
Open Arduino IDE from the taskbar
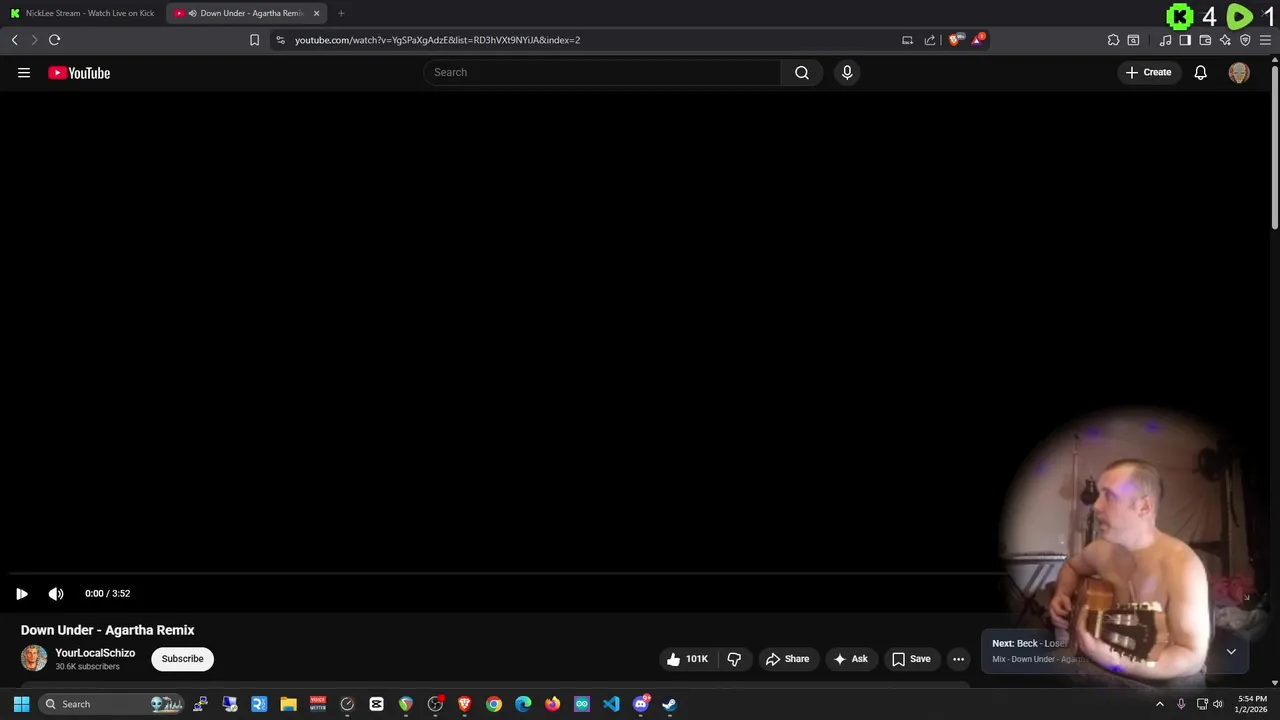pyautogui.click(x=582, y=704)
